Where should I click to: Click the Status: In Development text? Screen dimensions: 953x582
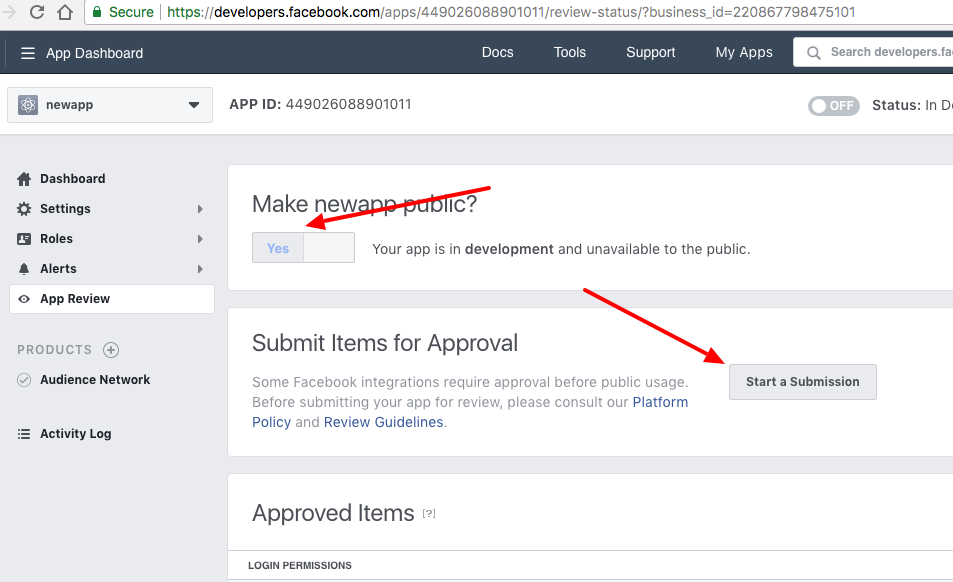coord(912,106)
